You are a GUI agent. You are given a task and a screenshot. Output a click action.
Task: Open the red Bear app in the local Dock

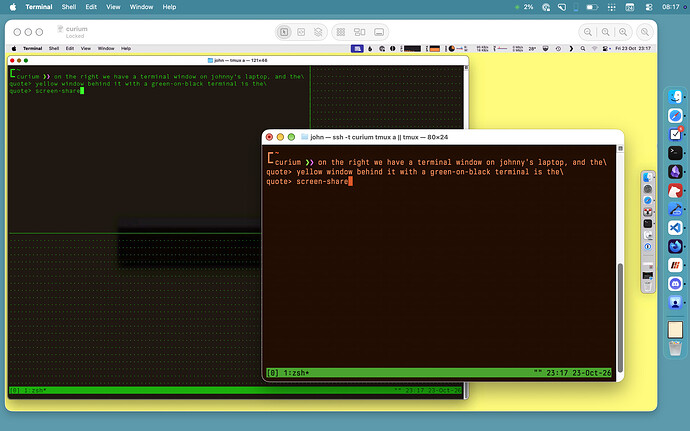(675, 190)
